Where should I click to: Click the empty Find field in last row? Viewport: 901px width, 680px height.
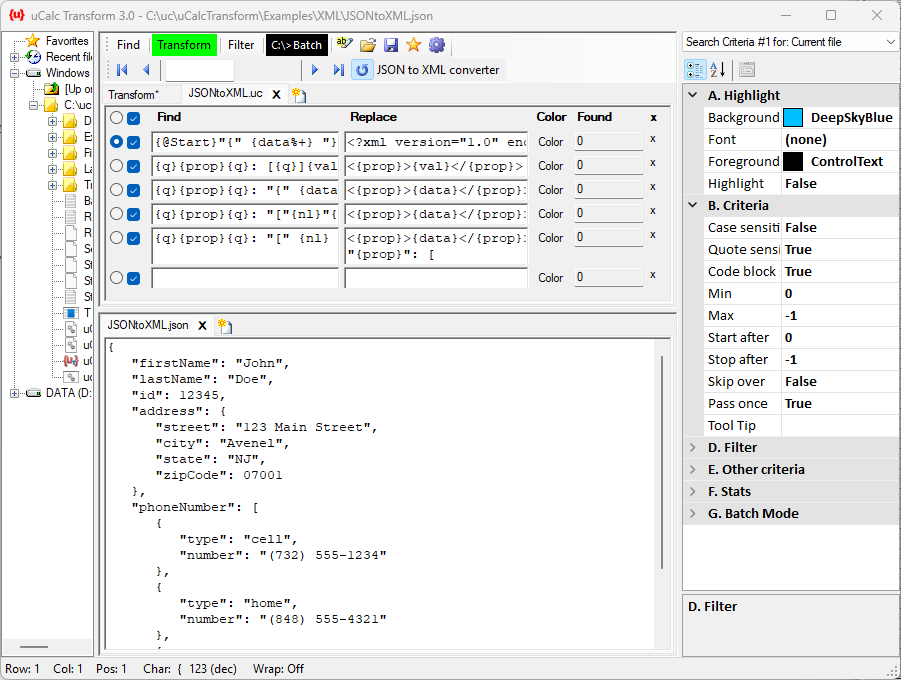pos(245,278)
